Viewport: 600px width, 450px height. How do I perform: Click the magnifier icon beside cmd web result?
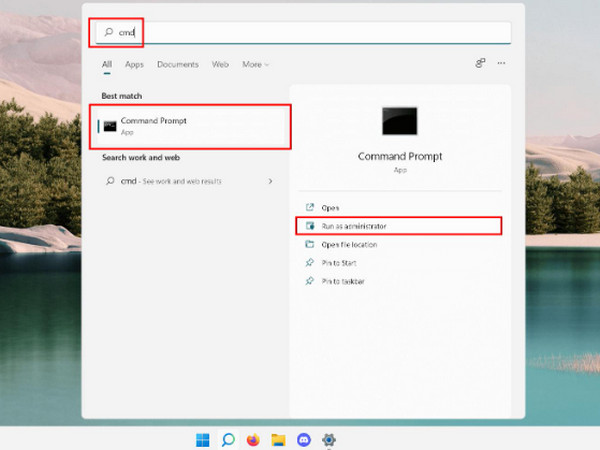(x=110, y=181)
